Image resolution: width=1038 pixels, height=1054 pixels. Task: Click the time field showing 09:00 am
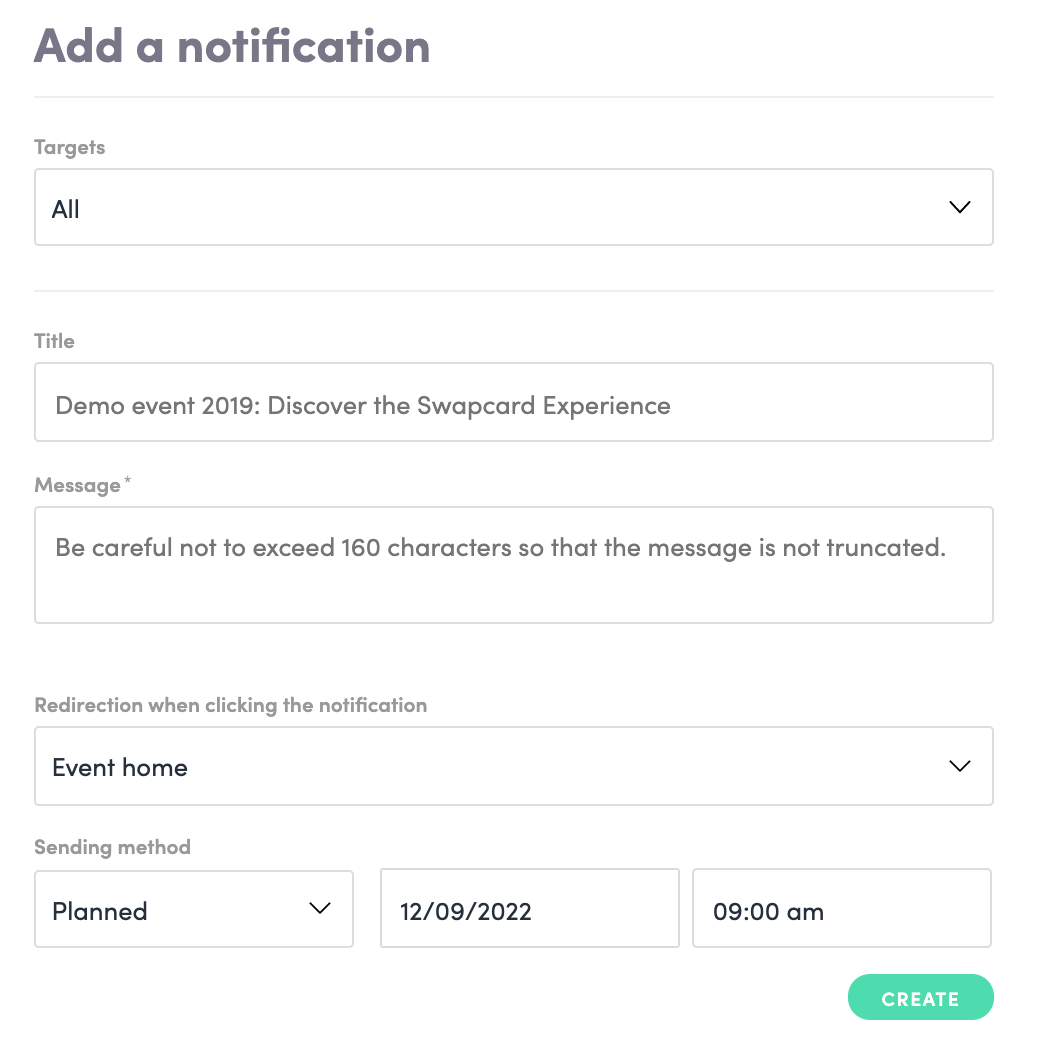pyautogui.click(x=841, y=909)
